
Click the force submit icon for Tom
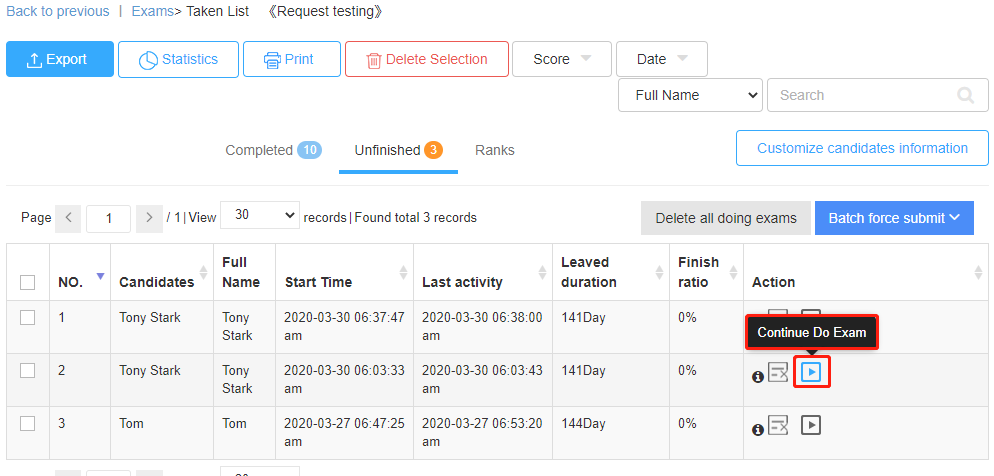[778, 425]
